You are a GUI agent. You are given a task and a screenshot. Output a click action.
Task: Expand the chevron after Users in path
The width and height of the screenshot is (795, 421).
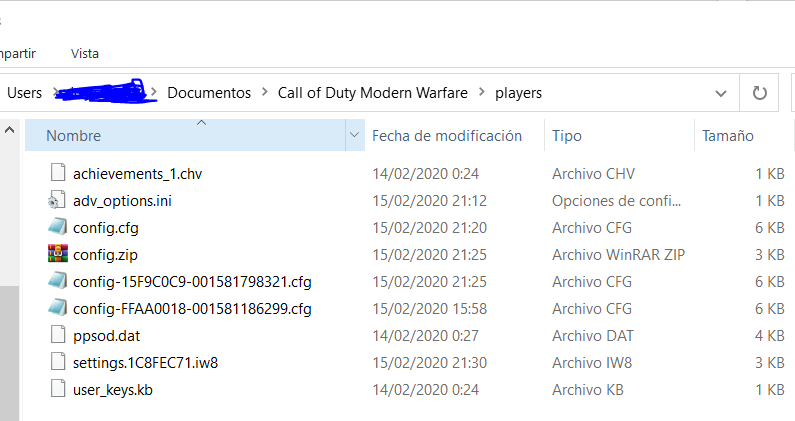(54, 92)
